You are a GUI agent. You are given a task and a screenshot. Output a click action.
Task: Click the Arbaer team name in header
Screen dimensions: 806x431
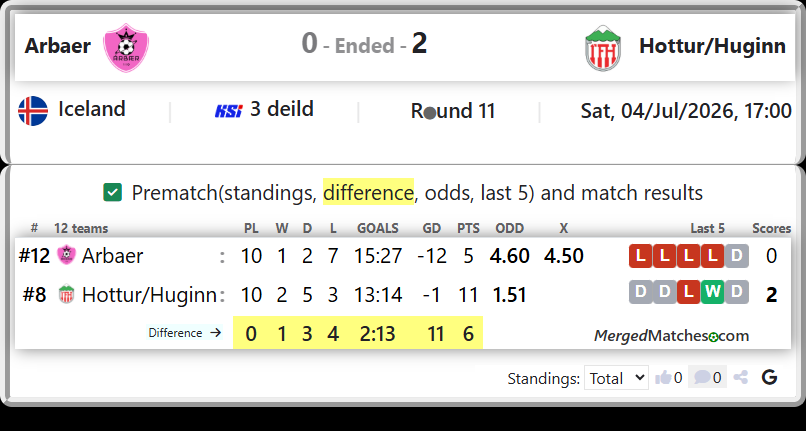coord(58,46)
